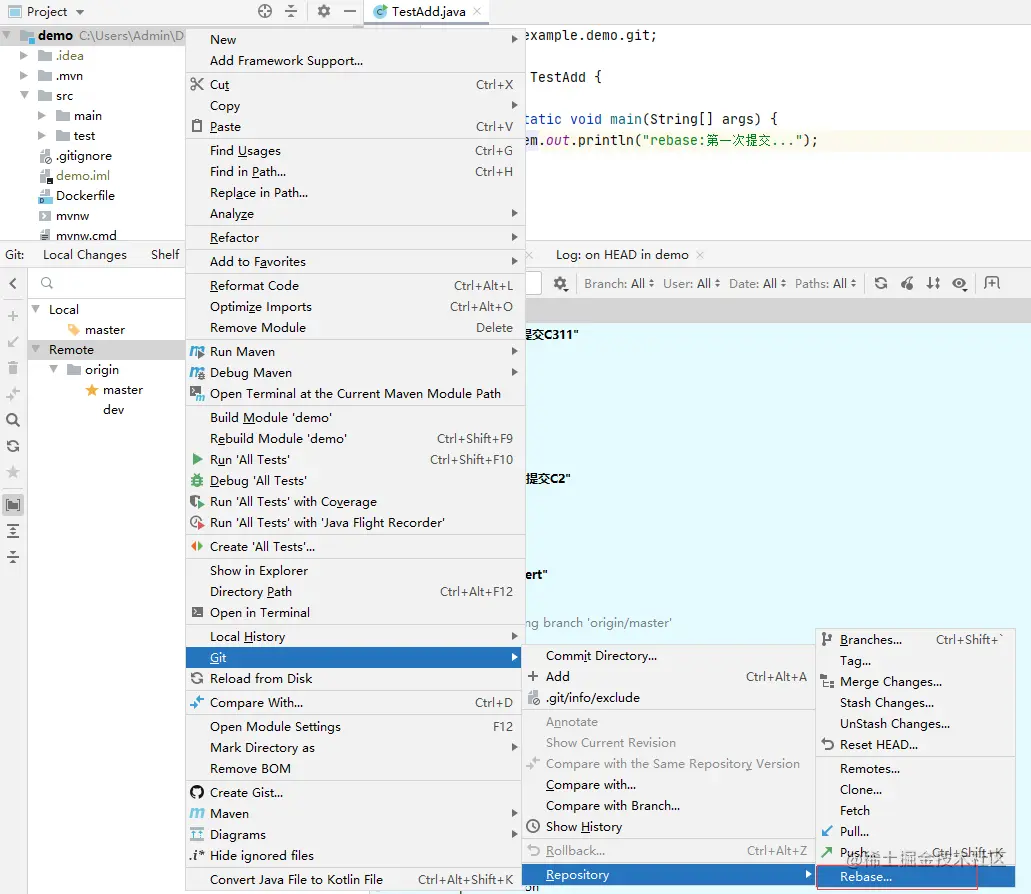Click the plus icon in Git branches sidebar
The image size is (1031, 894).
click(x=13, y=316)
